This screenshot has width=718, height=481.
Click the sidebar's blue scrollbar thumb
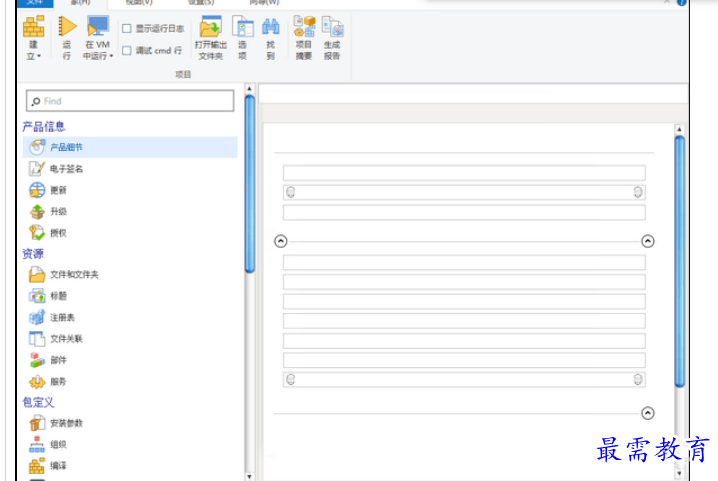[x=250, y=183]
